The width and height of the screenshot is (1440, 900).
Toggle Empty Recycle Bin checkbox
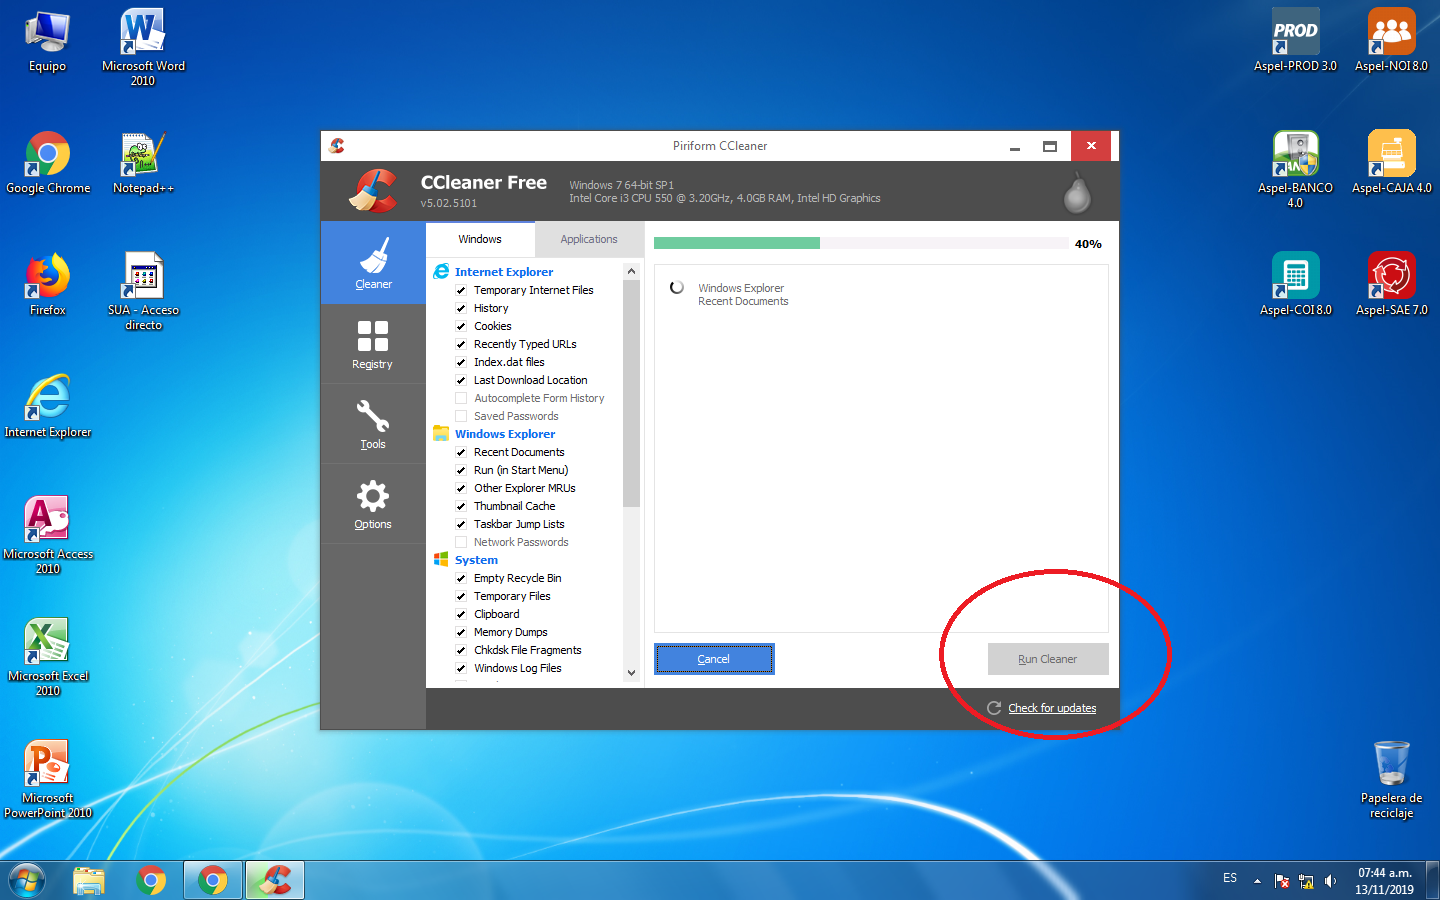461,578
